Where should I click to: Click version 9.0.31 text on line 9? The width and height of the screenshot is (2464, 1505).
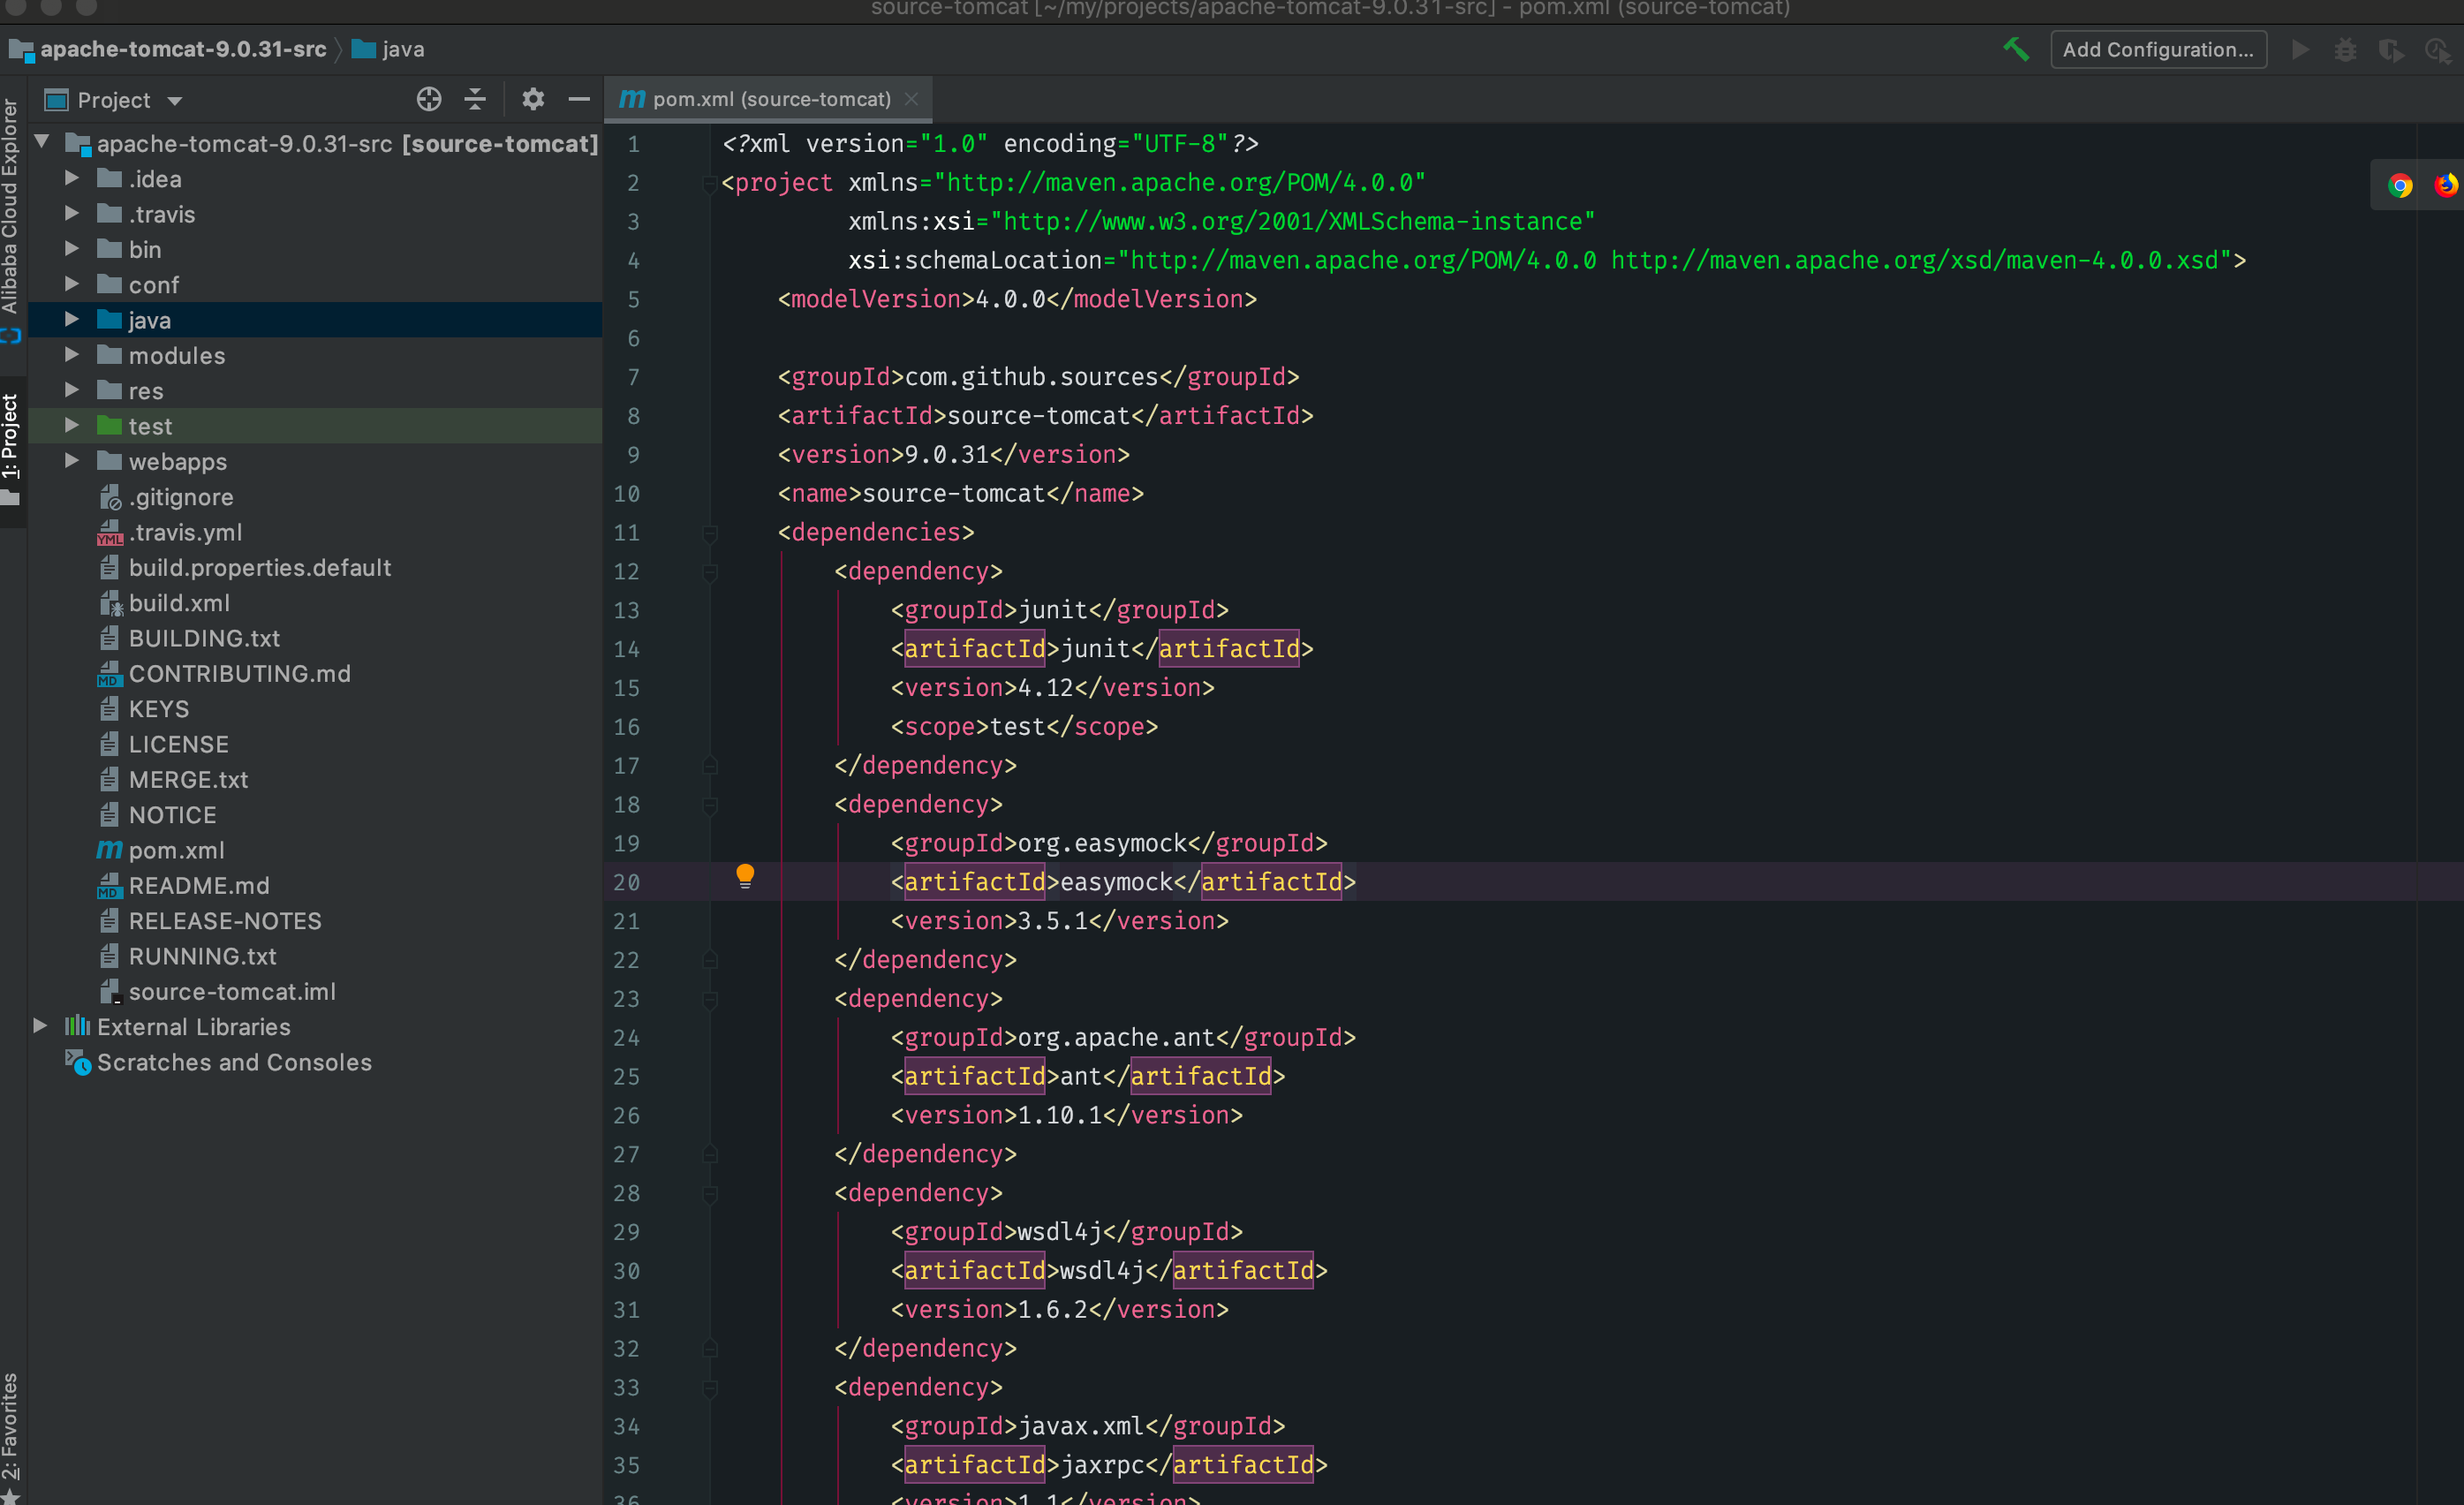click(x=947, y=455)
